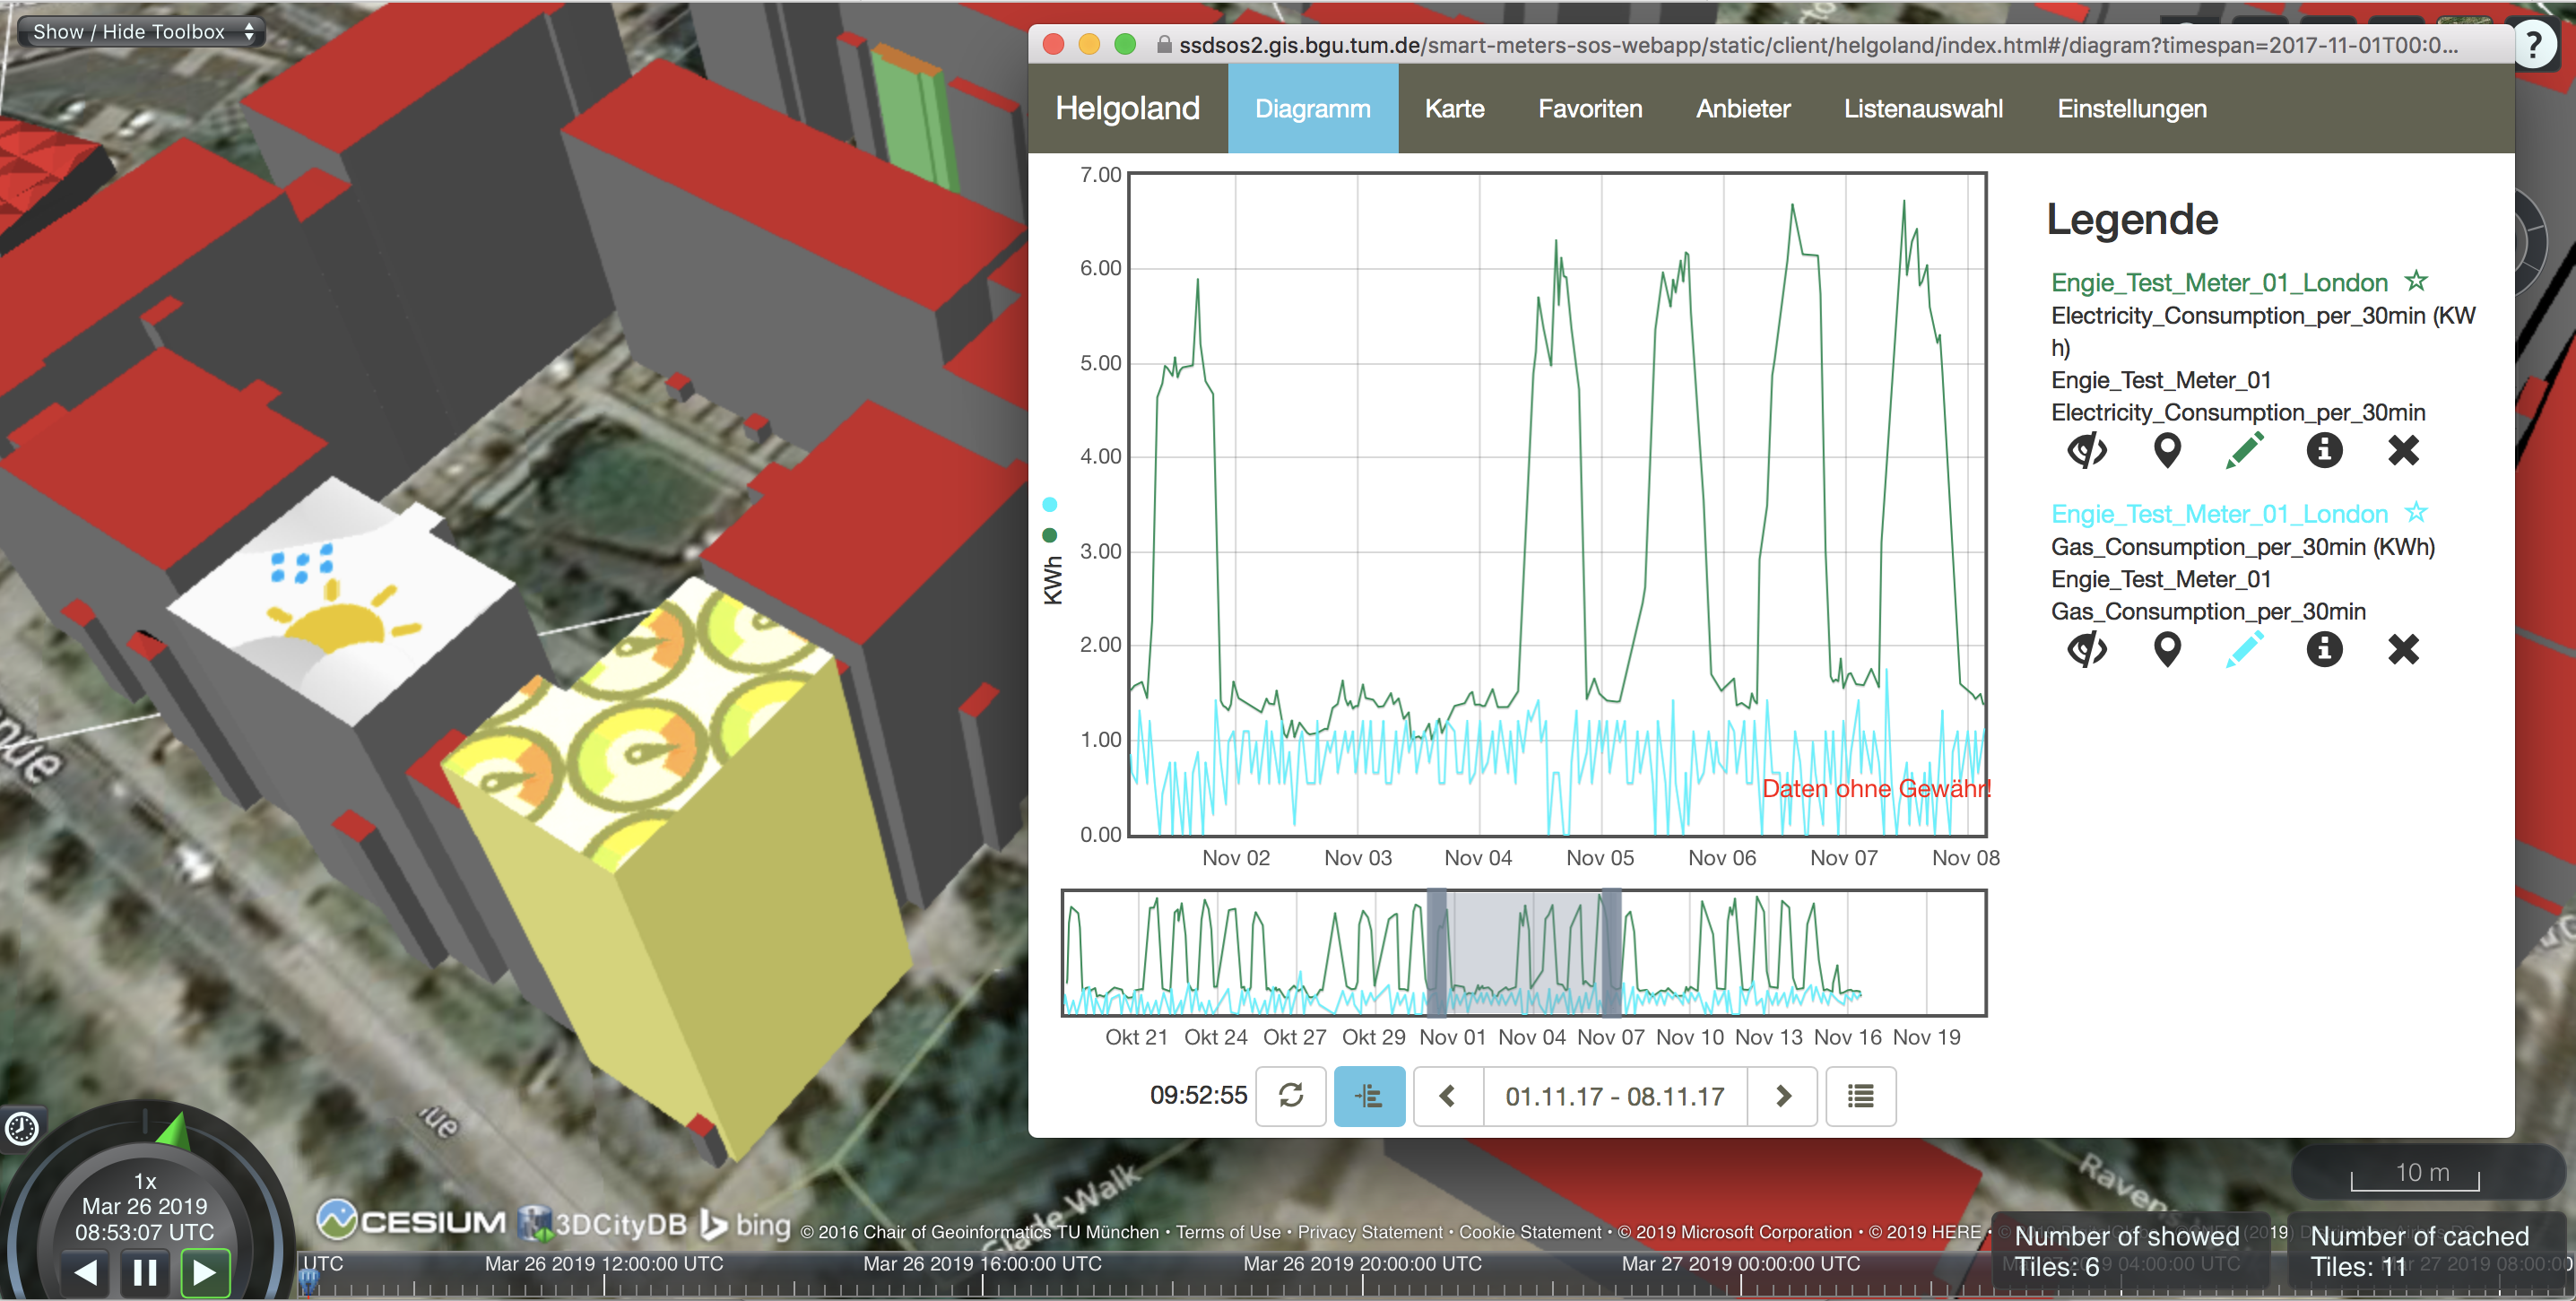Open the Show / Hide Toolbox dropdown
2576x1301 pixels.
point(141,31)
